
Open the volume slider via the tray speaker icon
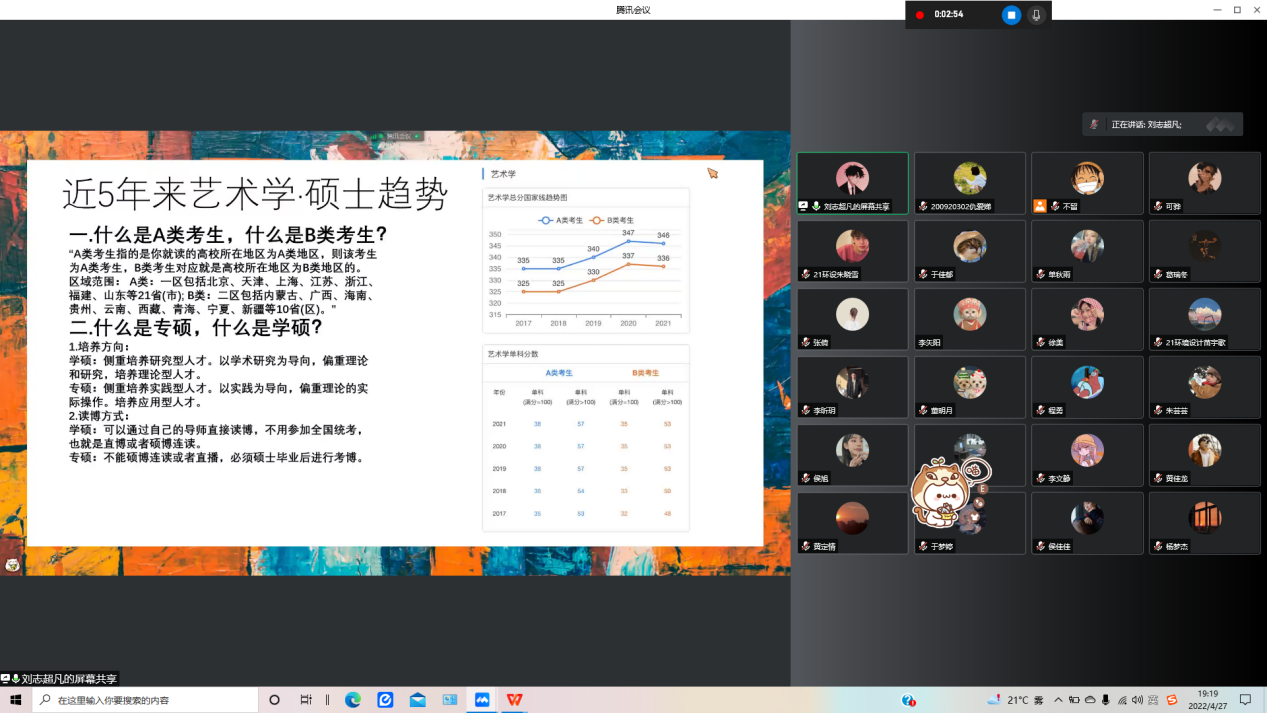(1138, 700)
